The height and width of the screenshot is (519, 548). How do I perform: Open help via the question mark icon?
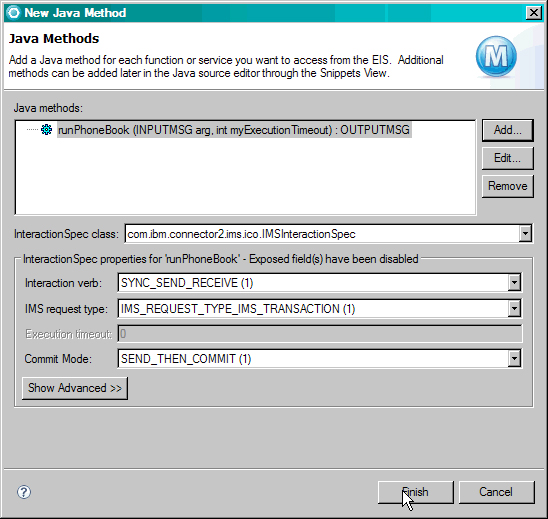[x=24, y=492]
